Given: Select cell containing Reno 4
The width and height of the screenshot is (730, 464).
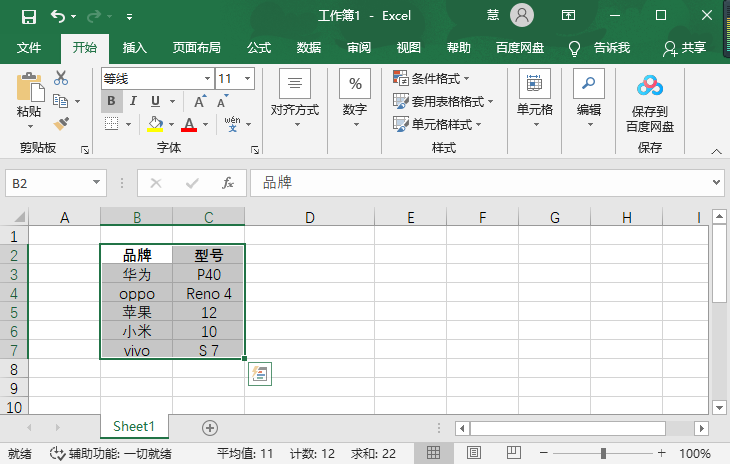Looking at the screenshot, I should 209,294.
